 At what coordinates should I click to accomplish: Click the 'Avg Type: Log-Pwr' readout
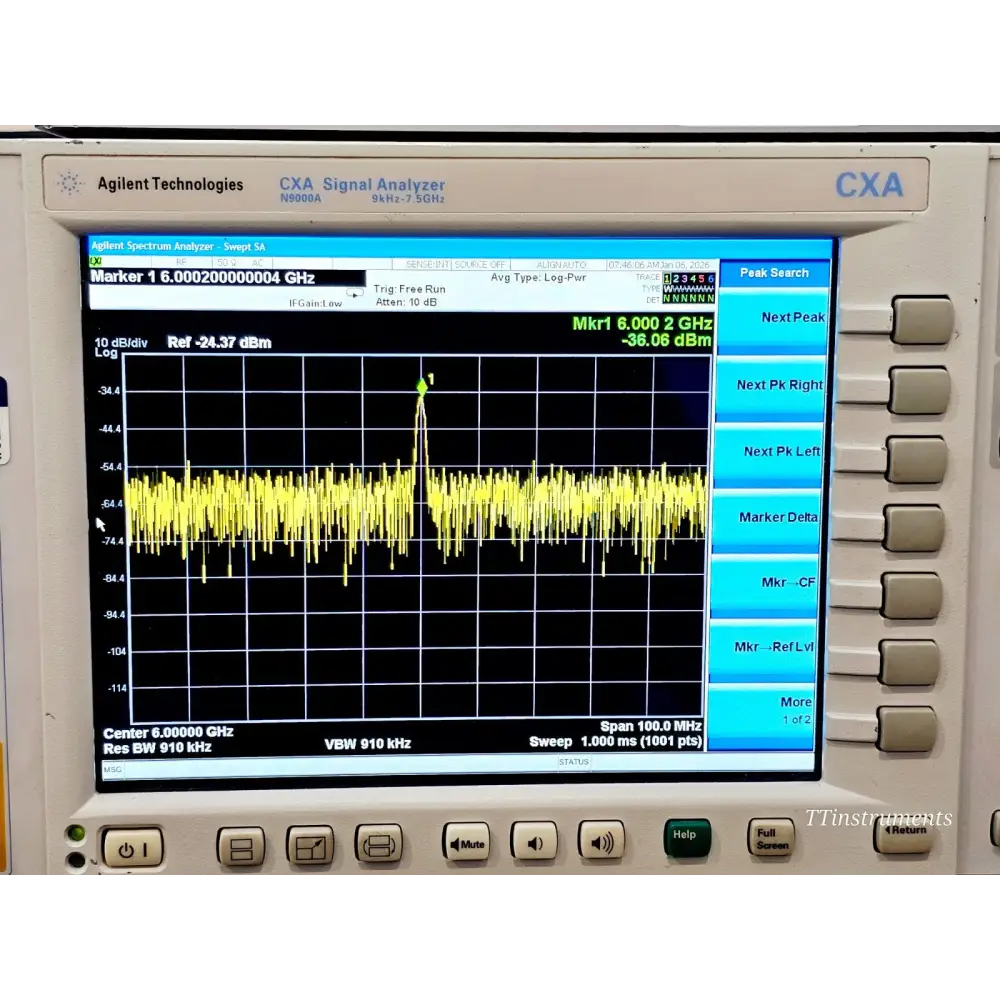(x=538, y=277)
